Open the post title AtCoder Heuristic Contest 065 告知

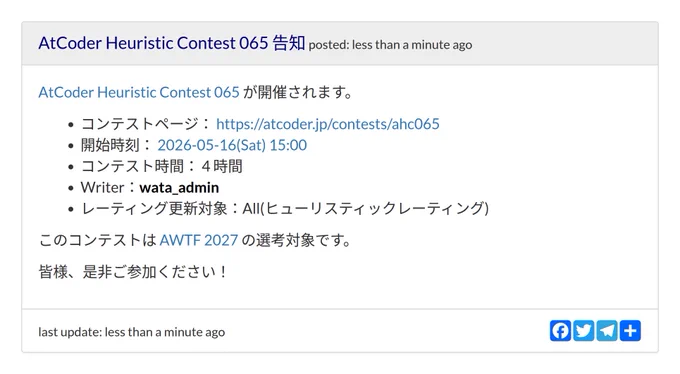[x=172, y=43]
